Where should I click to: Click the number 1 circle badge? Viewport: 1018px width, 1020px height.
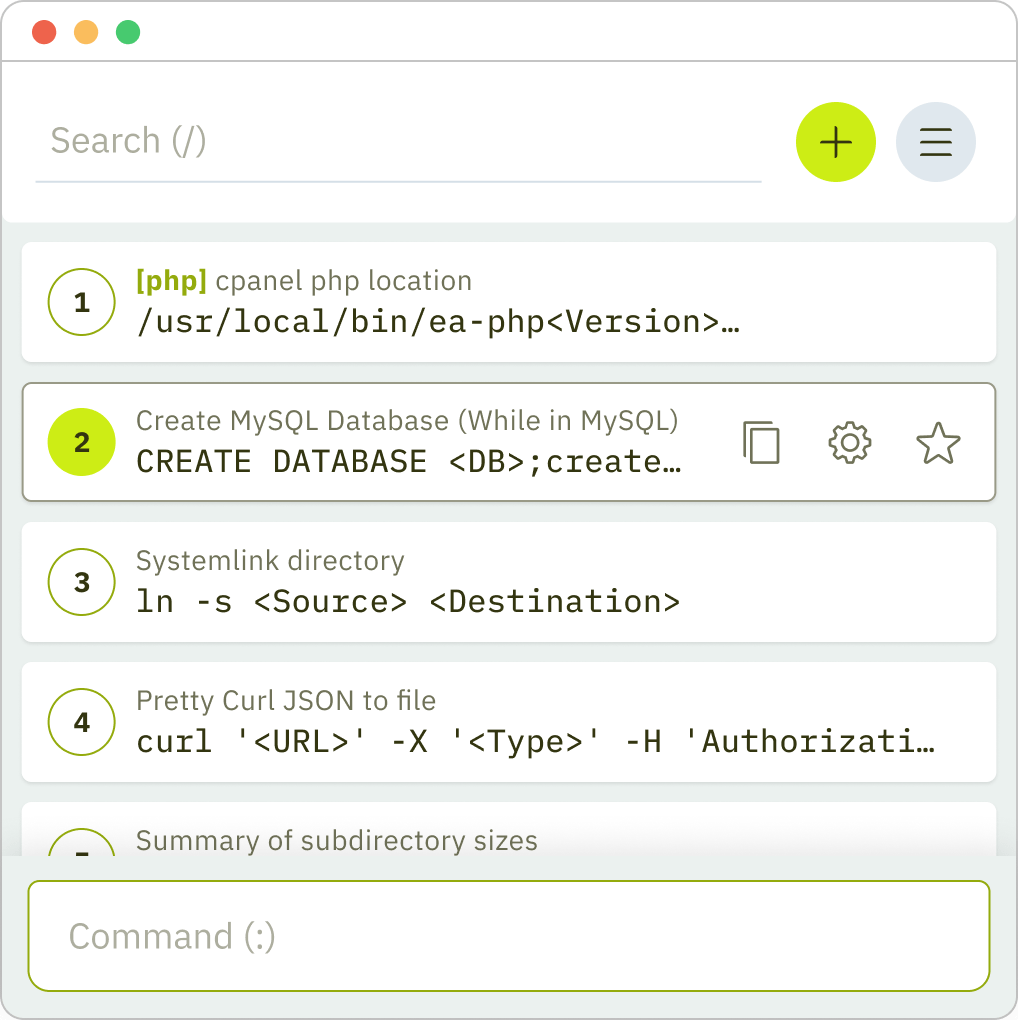pyautogui.click(x=82, y=302)
